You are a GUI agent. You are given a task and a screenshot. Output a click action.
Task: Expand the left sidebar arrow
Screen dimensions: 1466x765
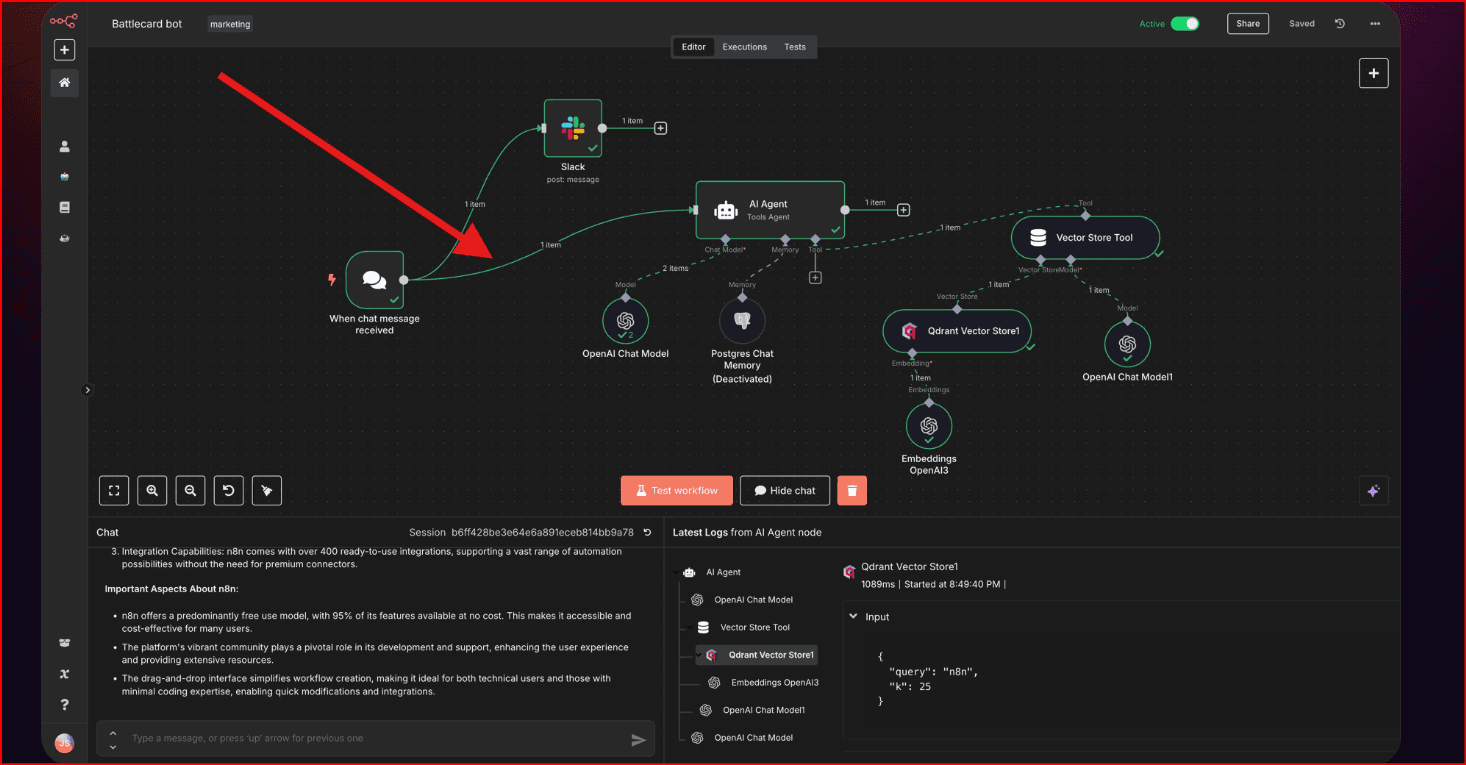87,390
